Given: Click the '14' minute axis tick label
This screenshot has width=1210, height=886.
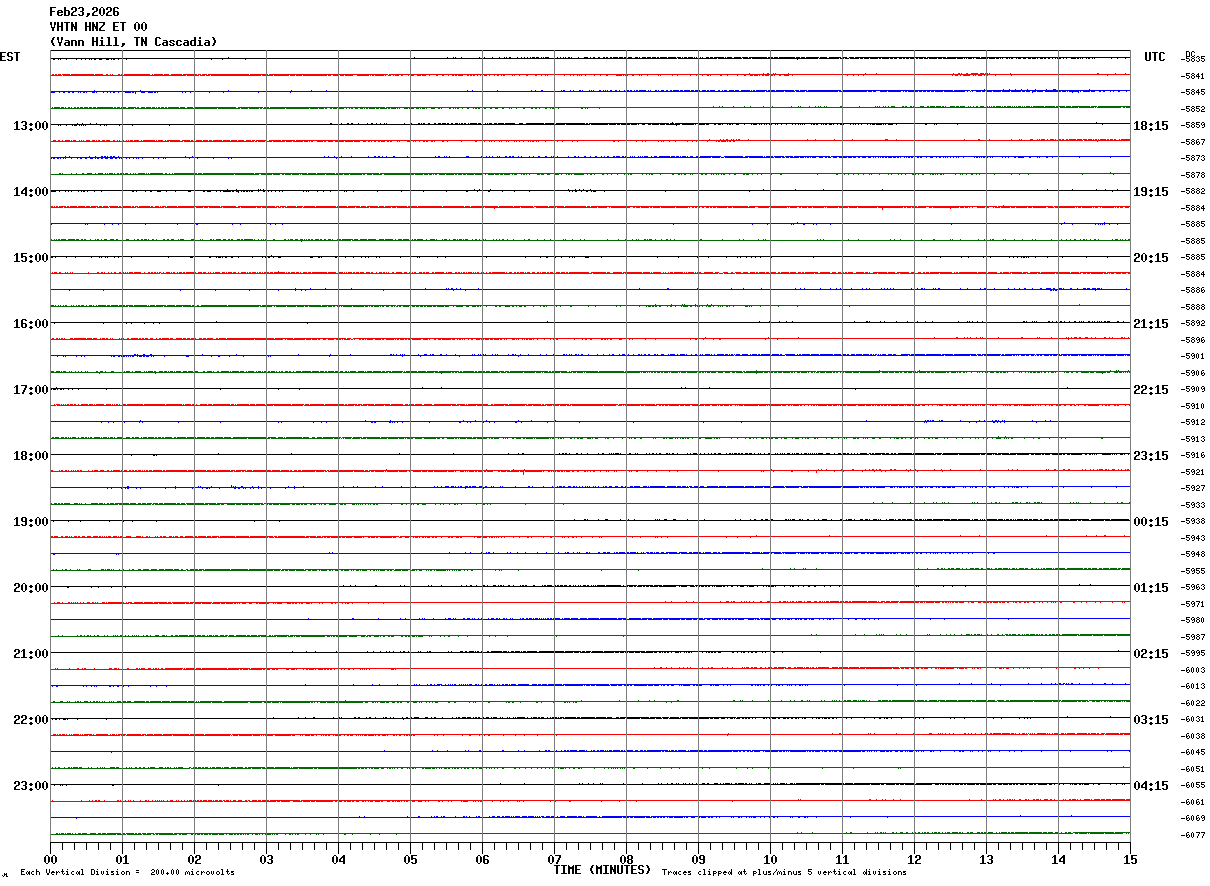Looking at the screenshot, I should point(1058,859).
